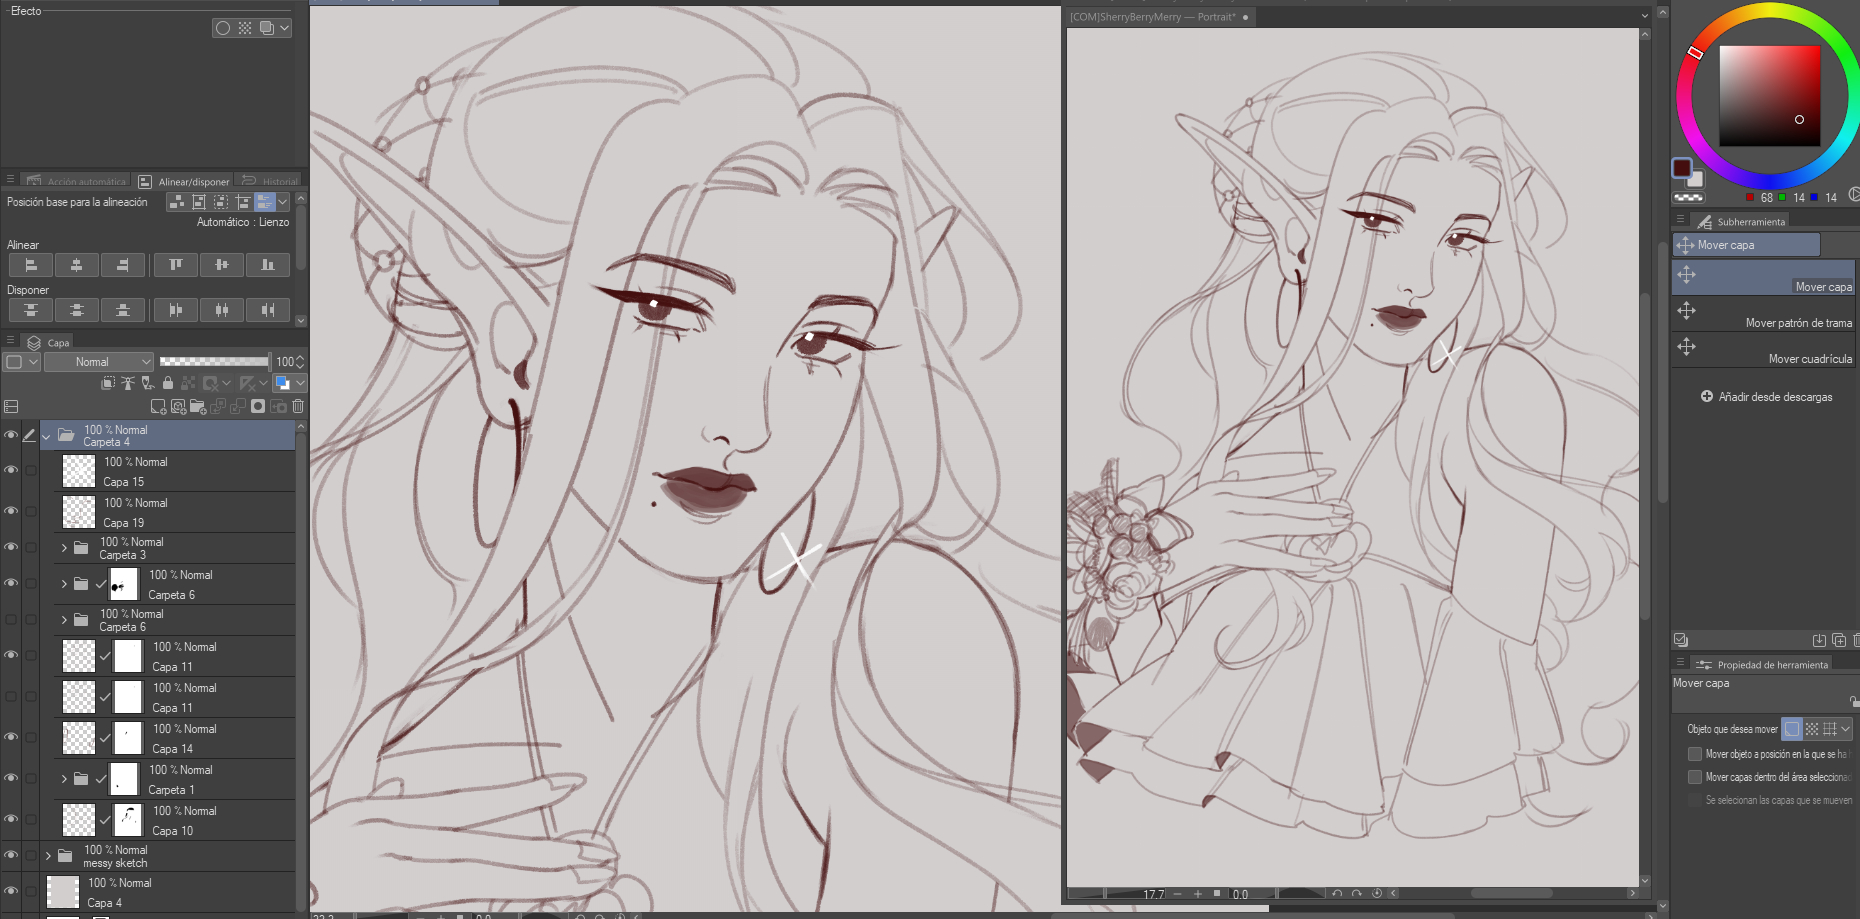This screenshot has height=919, width=1860.
Task: Click the layer opacity slider
Action: (x=214, y=362)
